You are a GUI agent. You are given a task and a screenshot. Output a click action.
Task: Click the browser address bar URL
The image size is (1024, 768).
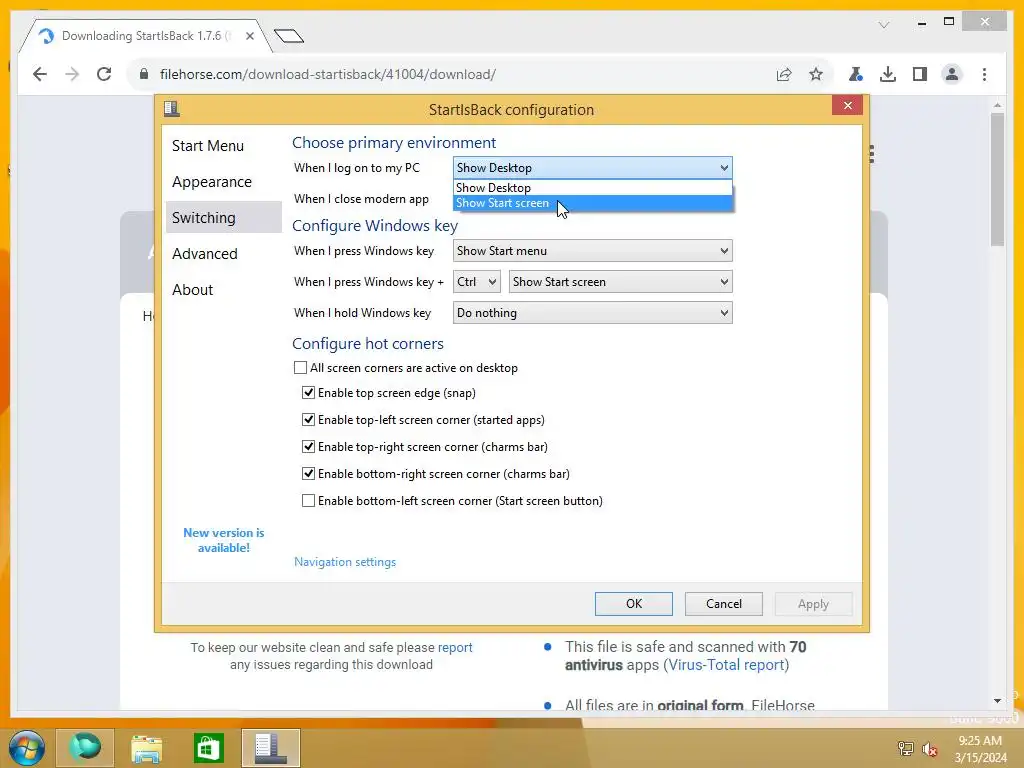click(x=327, y=74)
